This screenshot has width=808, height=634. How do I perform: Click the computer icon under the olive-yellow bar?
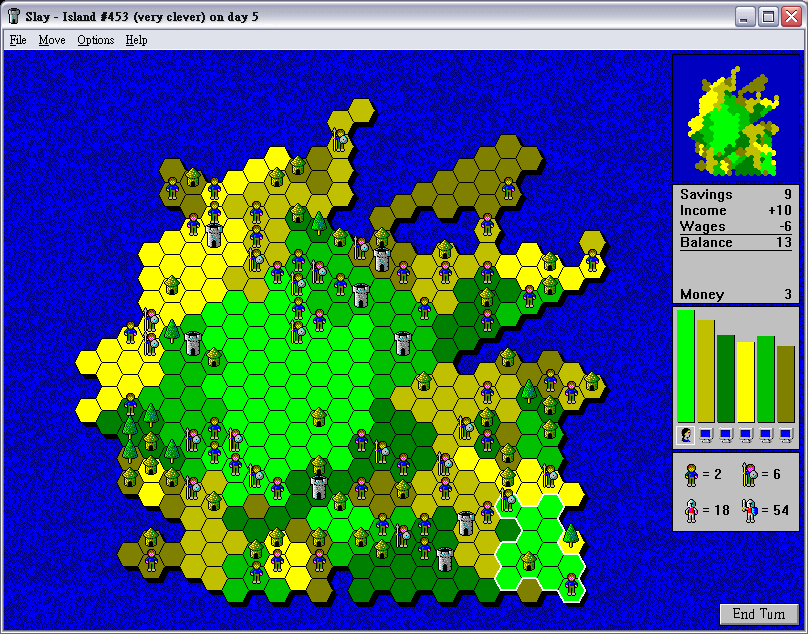pyautogui.click(x=706, y=436)
